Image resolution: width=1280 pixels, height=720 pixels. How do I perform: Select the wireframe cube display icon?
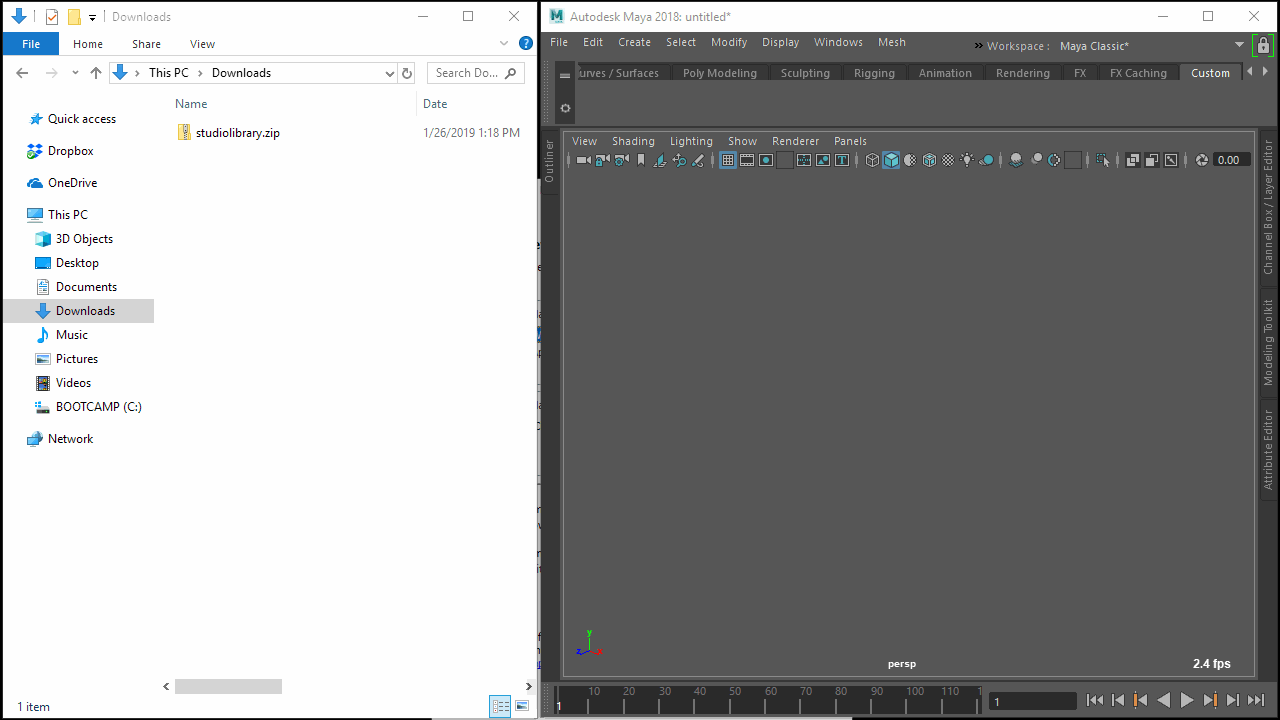pos(871,159)
